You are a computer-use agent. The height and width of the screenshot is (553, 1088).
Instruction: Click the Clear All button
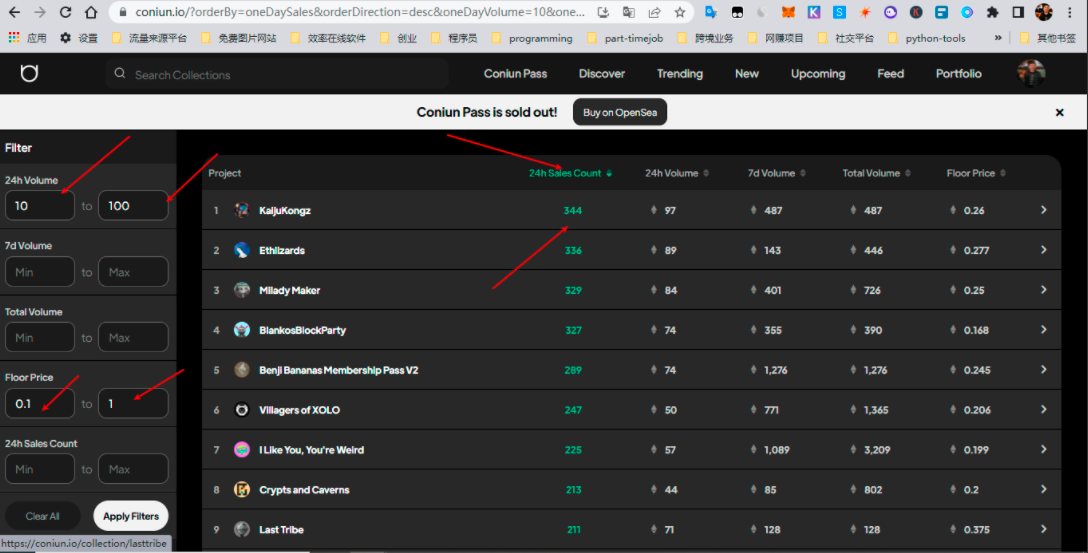coord(42,516)
